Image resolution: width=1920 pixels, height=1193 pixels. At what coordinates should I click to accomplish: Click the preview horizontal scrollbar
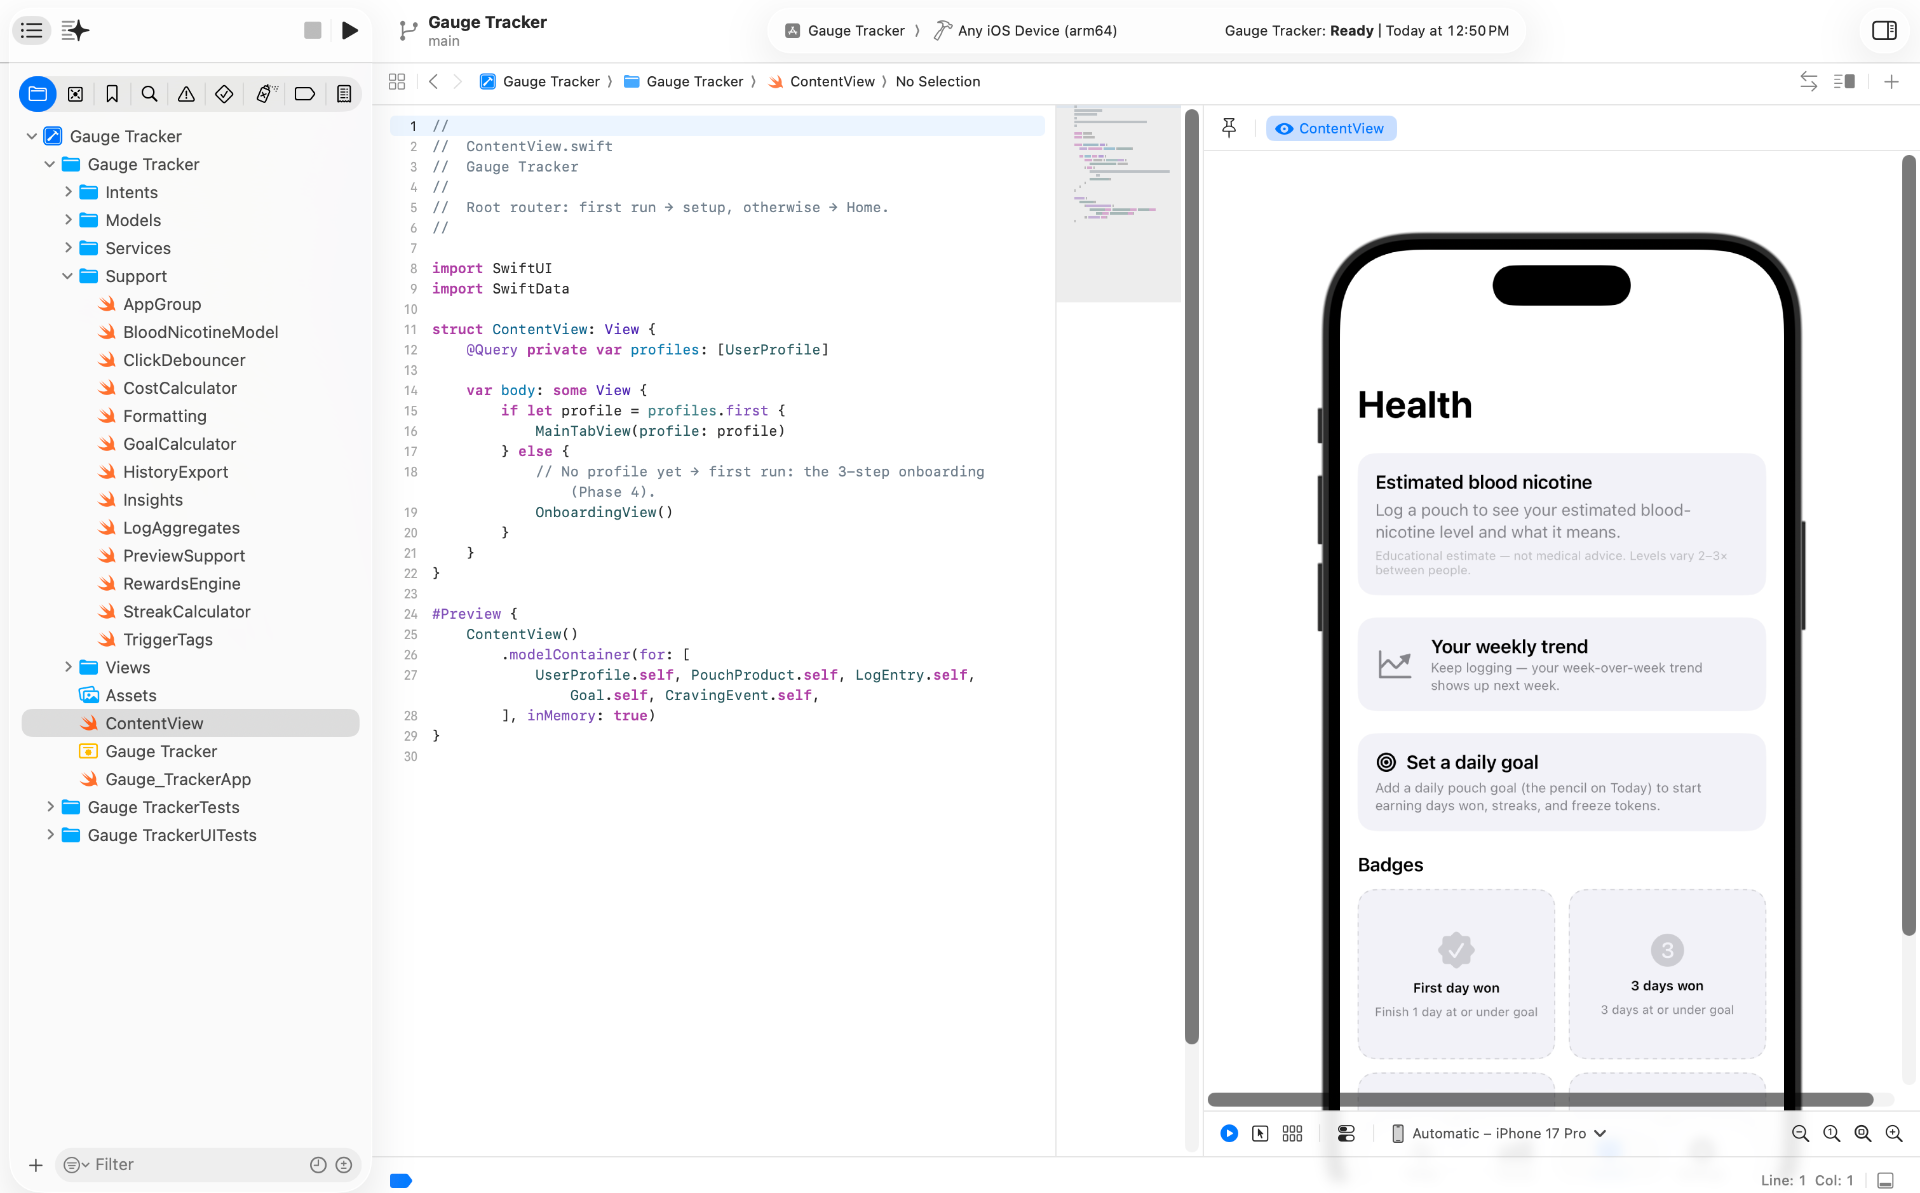[x=1540, y=1099]
